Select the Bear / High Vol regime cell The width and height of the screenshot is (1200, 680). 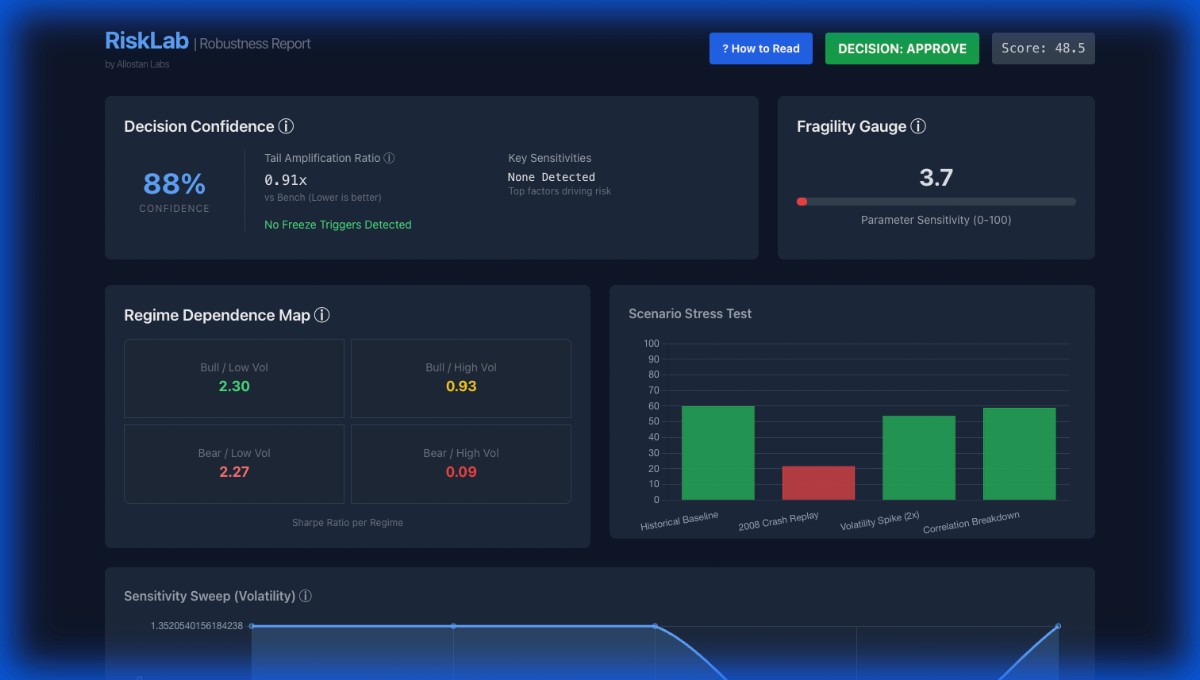pyautogui.click(x=461, y=464)
